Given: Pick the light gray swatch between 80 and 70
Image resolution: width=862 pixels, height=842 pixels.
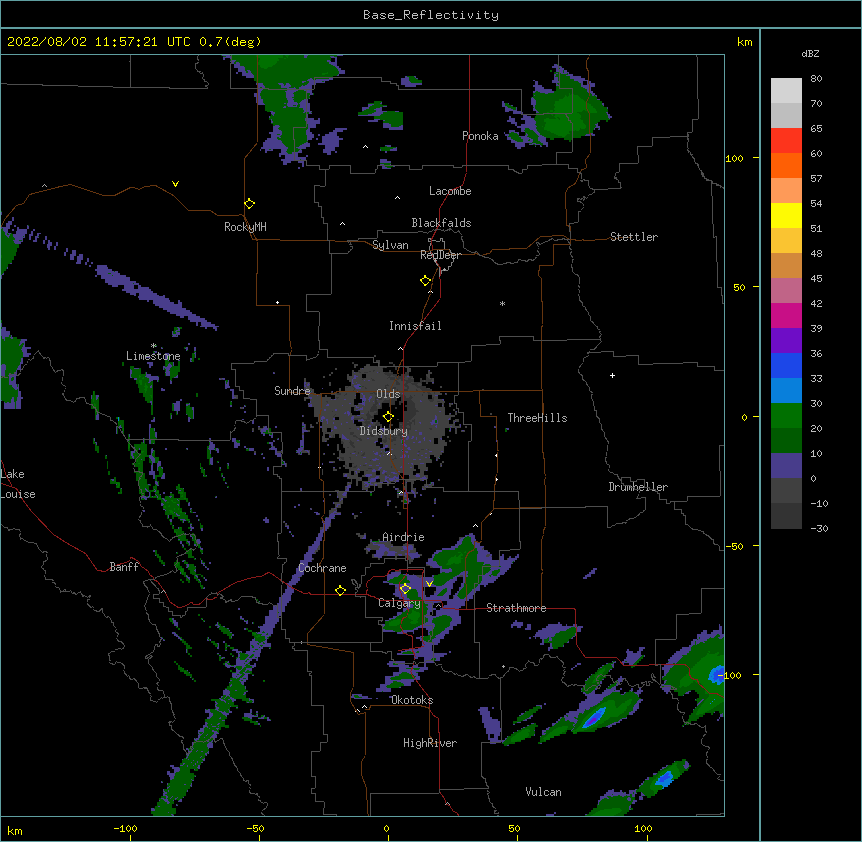Looking at the screenshot, I should pyautogui.click(x=786, y=90).
